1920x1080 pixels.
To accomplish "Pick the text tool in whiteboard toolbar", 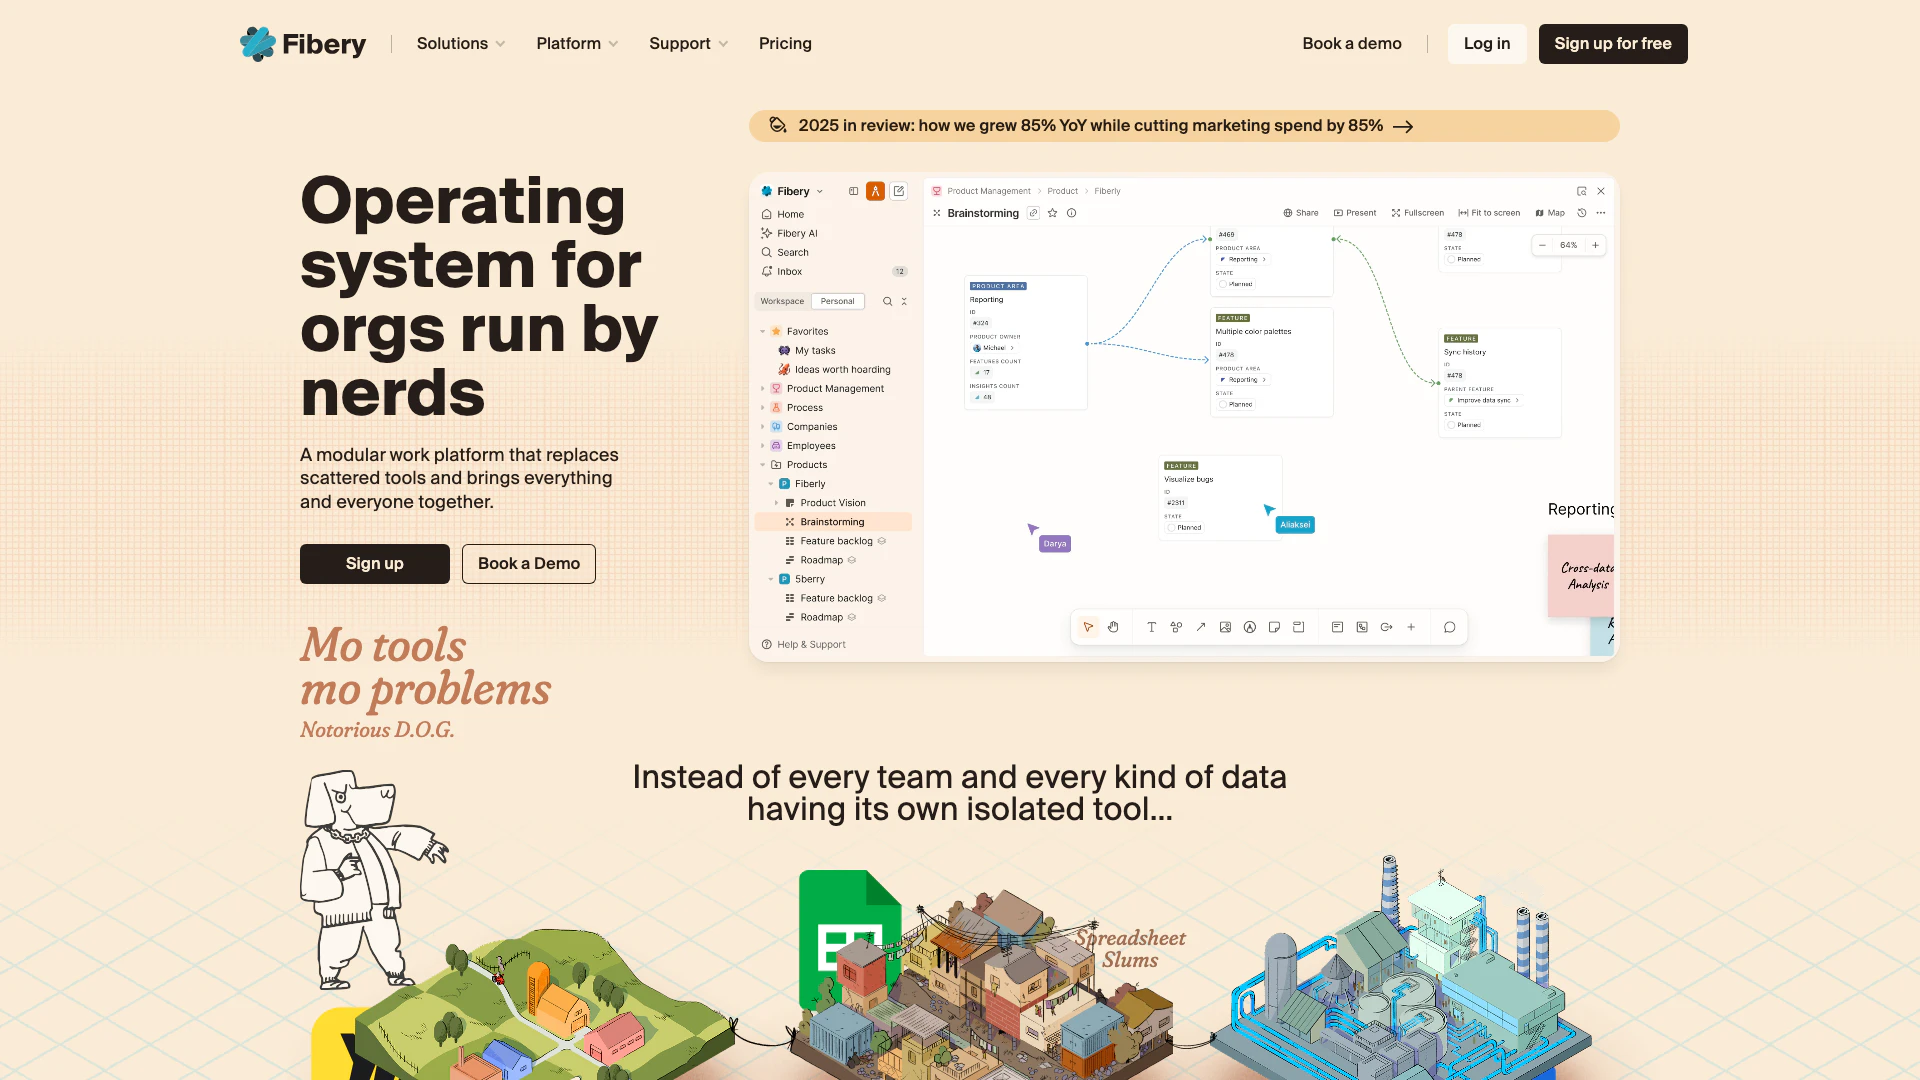I will tap(1151, 627).
